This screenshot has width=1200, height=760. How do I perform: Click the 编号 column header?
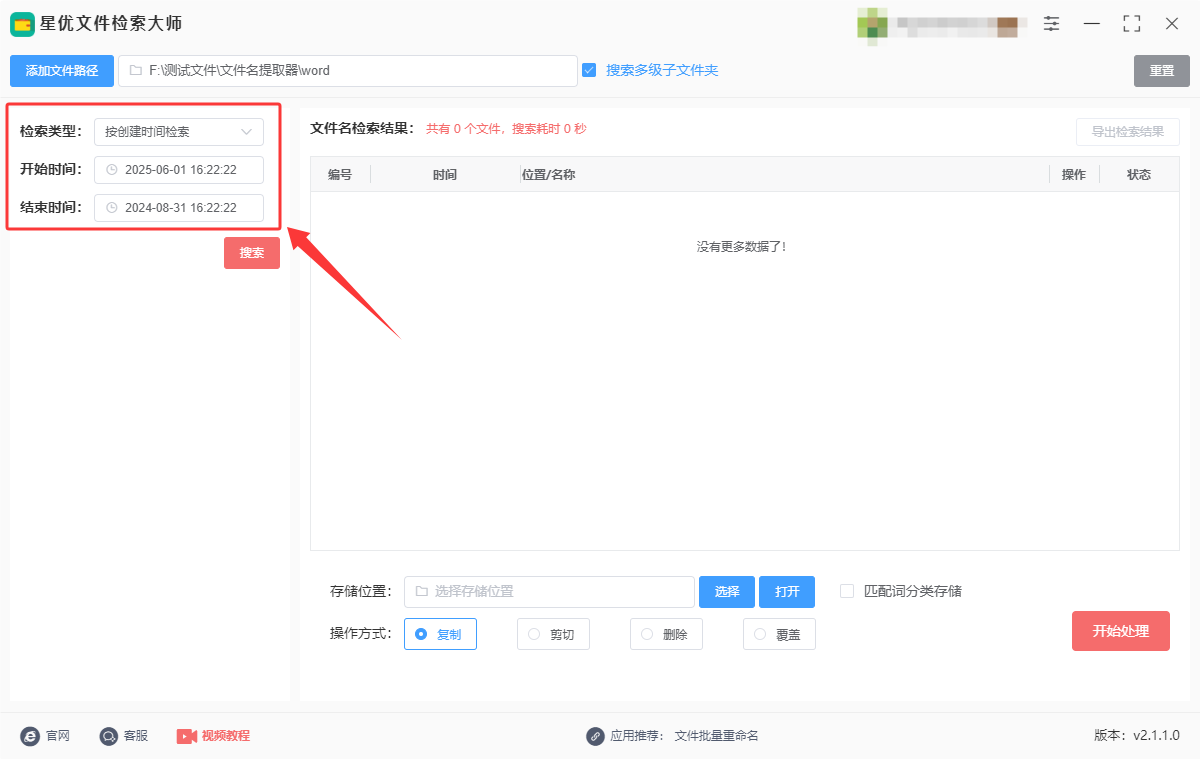tap(340, 175)
